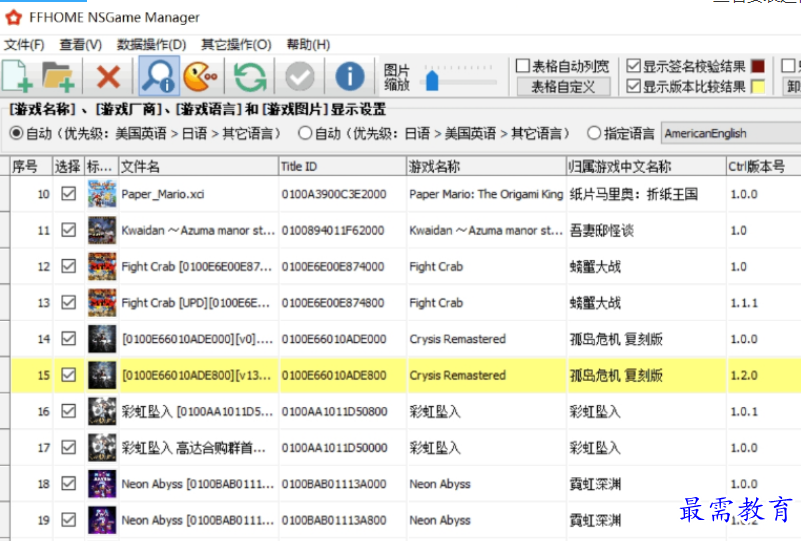Click the green refresh arrows icon

tap(250, 77)
